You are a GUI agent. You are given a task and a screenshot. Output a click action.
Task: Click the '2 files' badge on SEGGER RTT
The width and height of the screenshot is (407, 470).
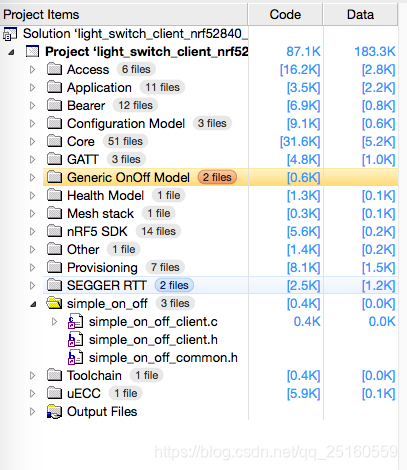coord(174,285)
